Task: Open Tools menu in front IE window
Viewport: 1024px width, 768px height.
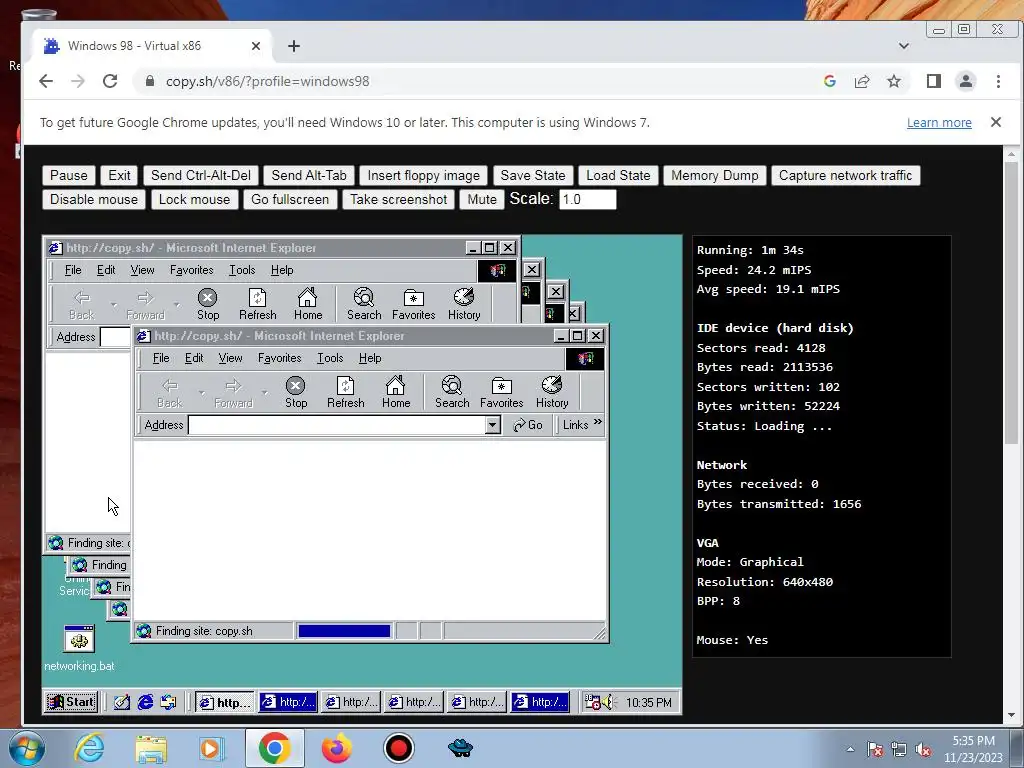Action: coord(330,358)
